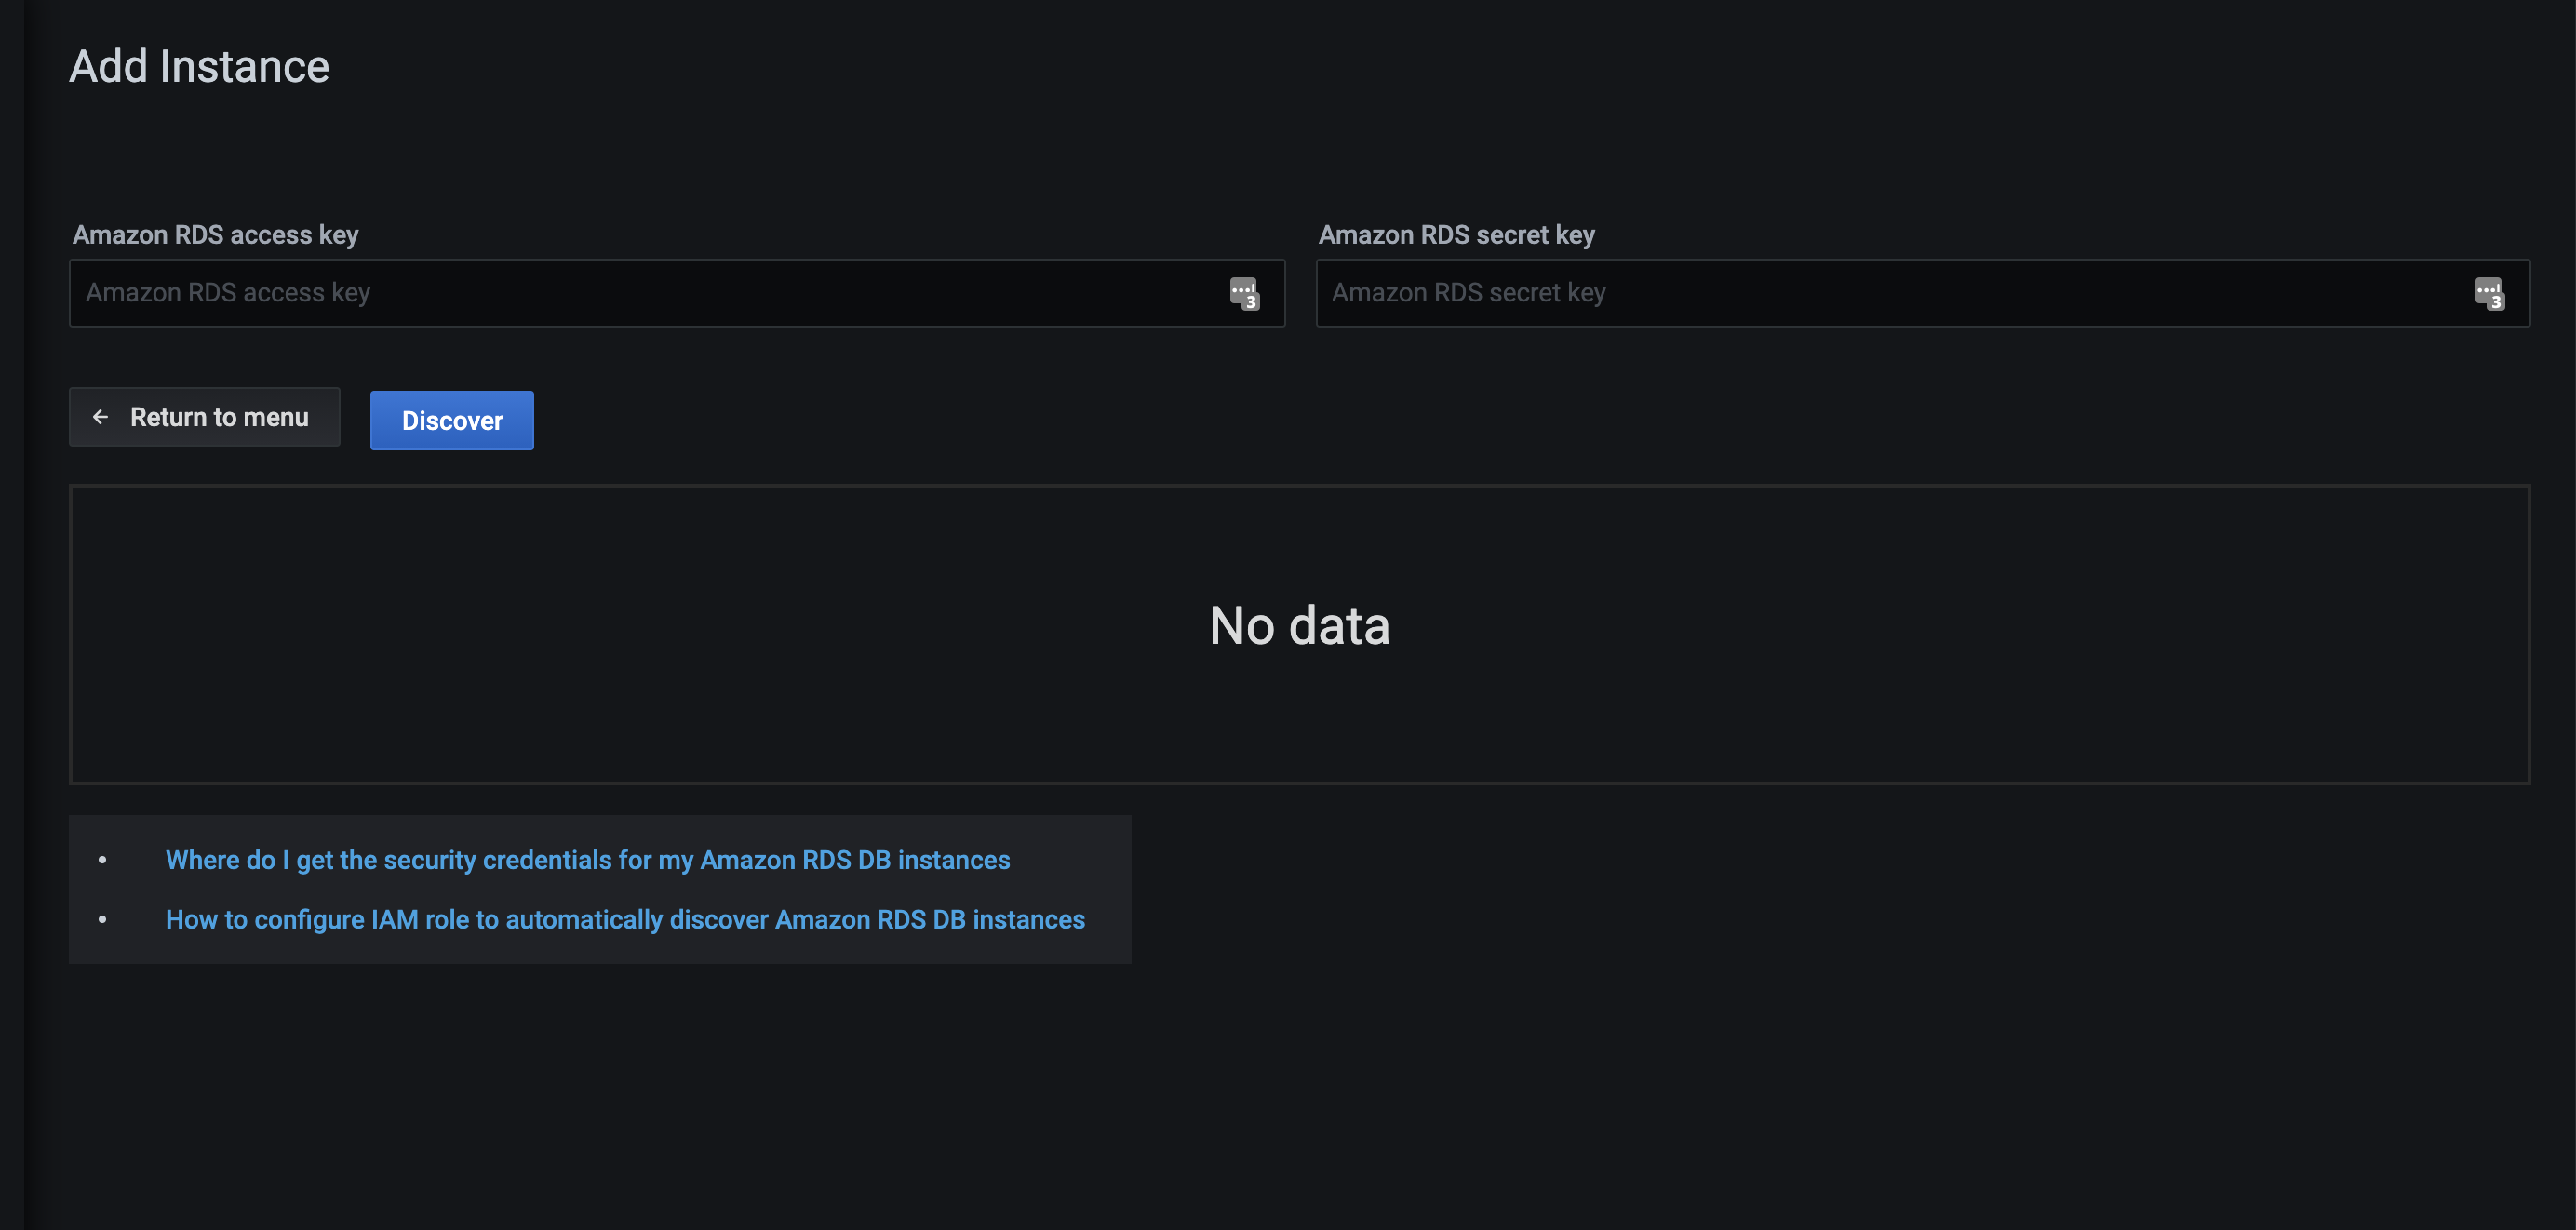
Task: Focus the Amazon RDS secret key input
Action: click(1900, 293)
